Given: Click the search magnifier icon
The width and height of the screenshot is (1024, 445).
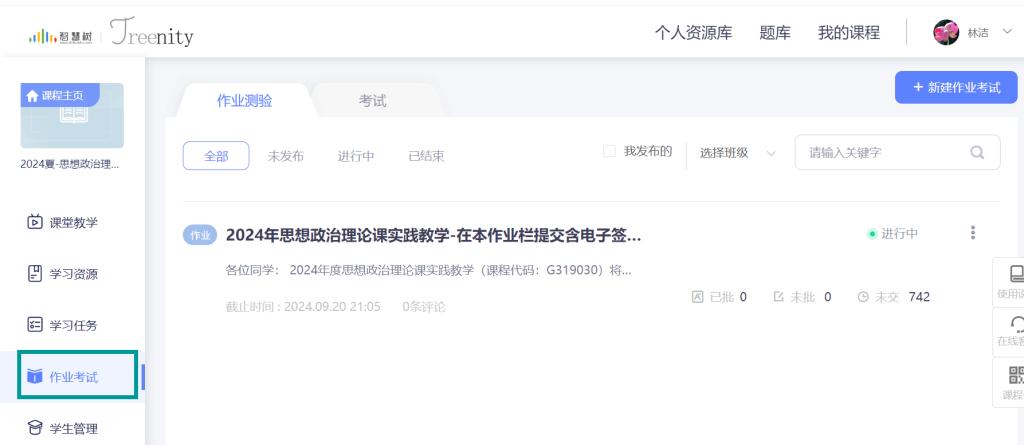Looking at the screenshot, I should [977, 153].
